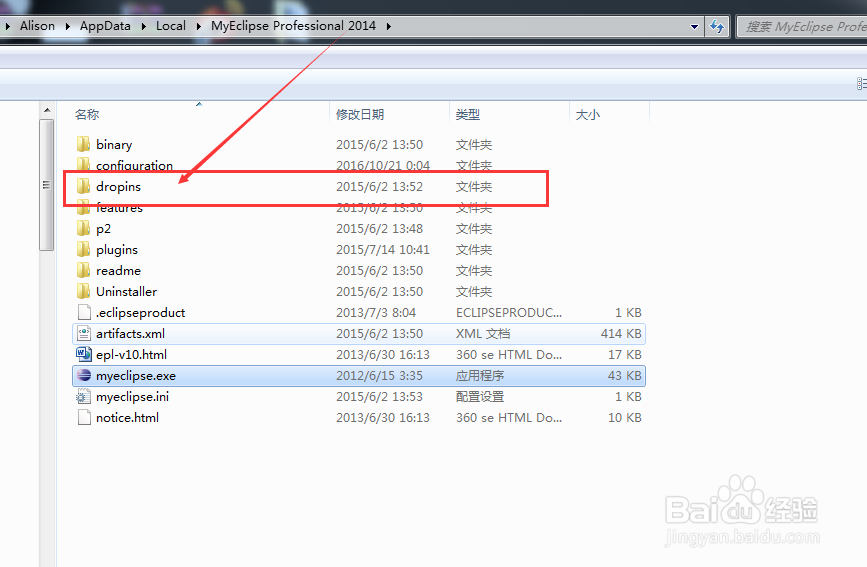Go to the AppData breadcrumb folder
The height and width of the screenshot is (567, 867).
[x=105, y=26]
